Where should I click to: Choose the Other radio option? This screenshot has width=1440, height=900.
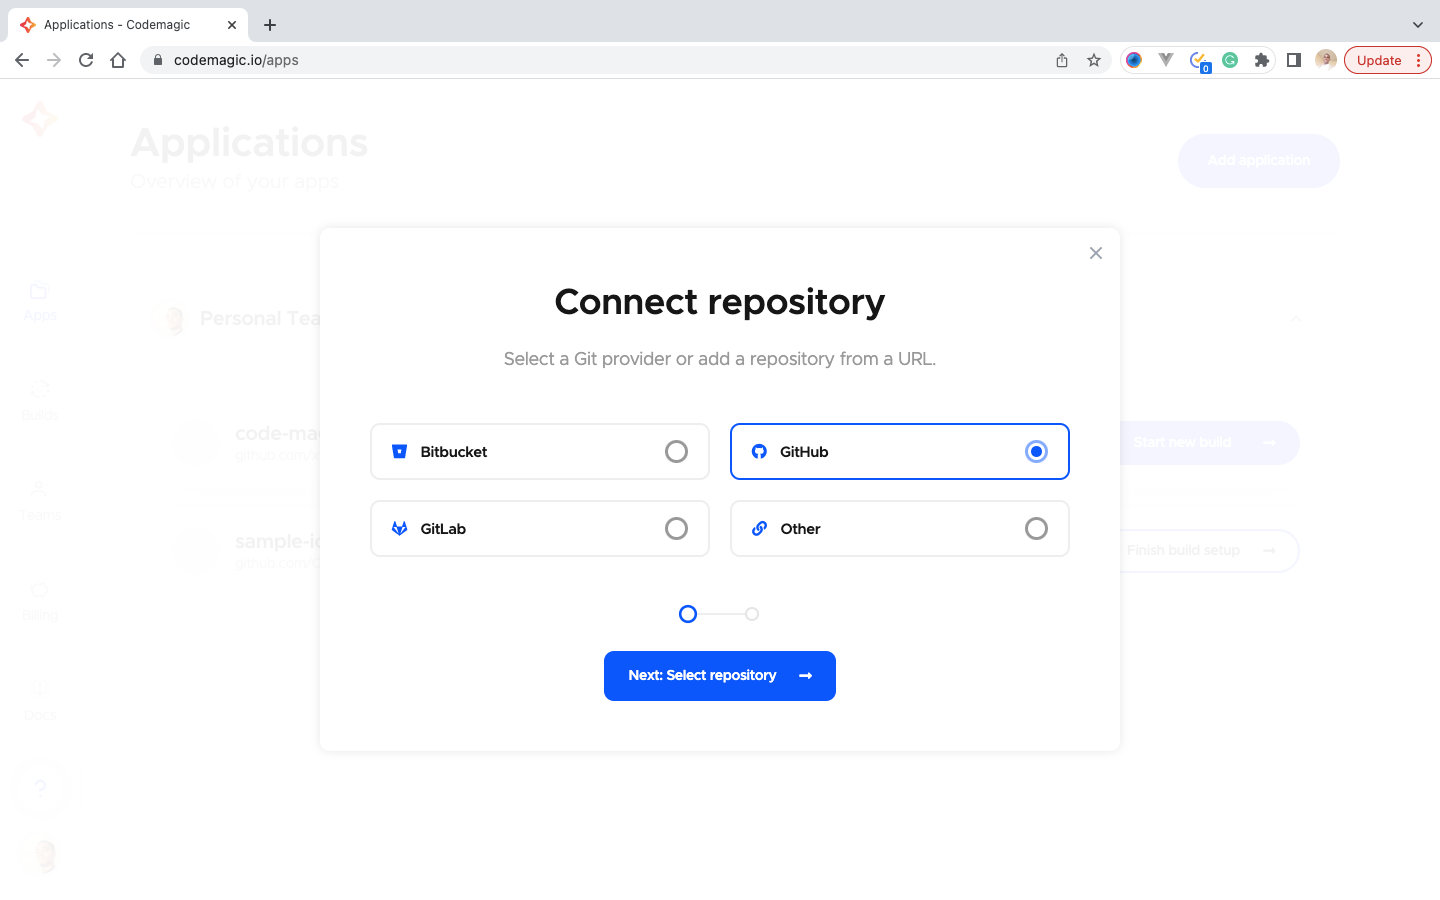click(1036, 529)
